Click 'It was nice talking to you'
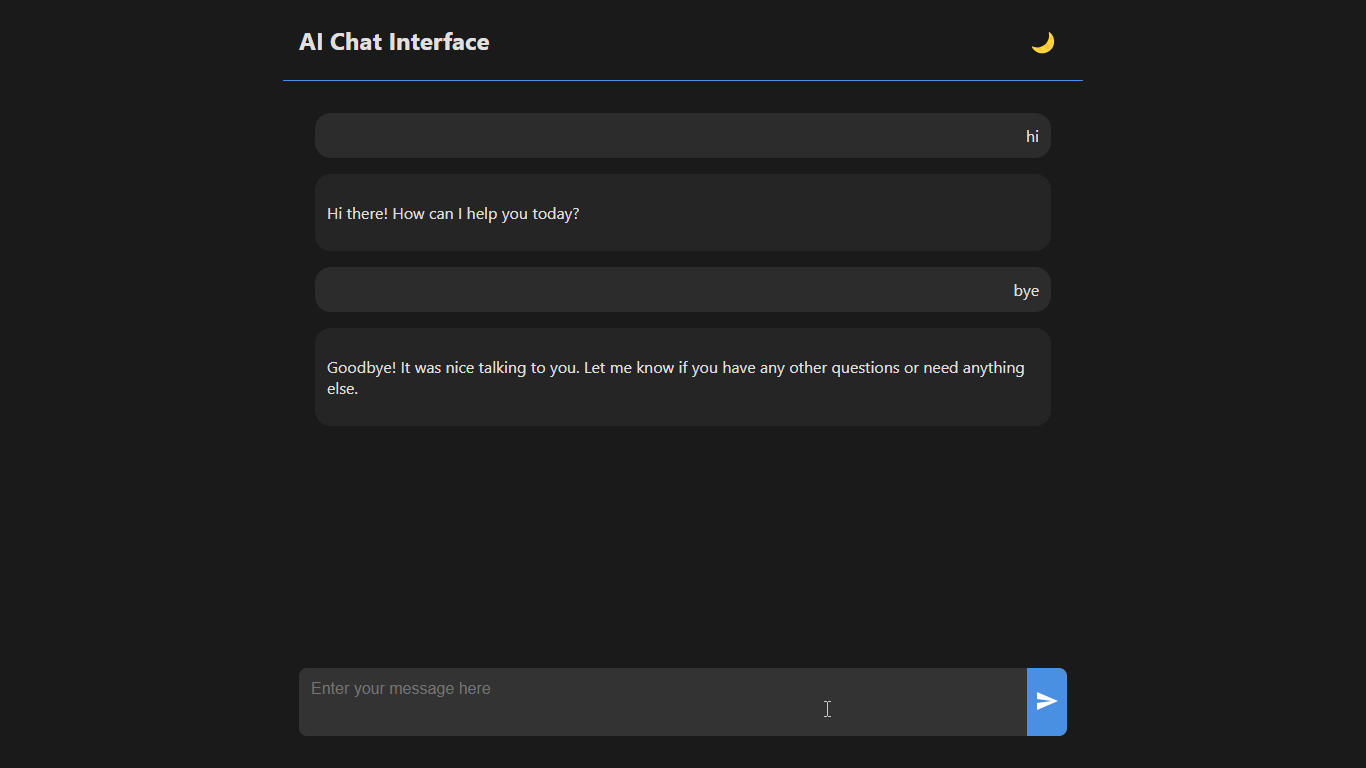 tap(490, 368)
